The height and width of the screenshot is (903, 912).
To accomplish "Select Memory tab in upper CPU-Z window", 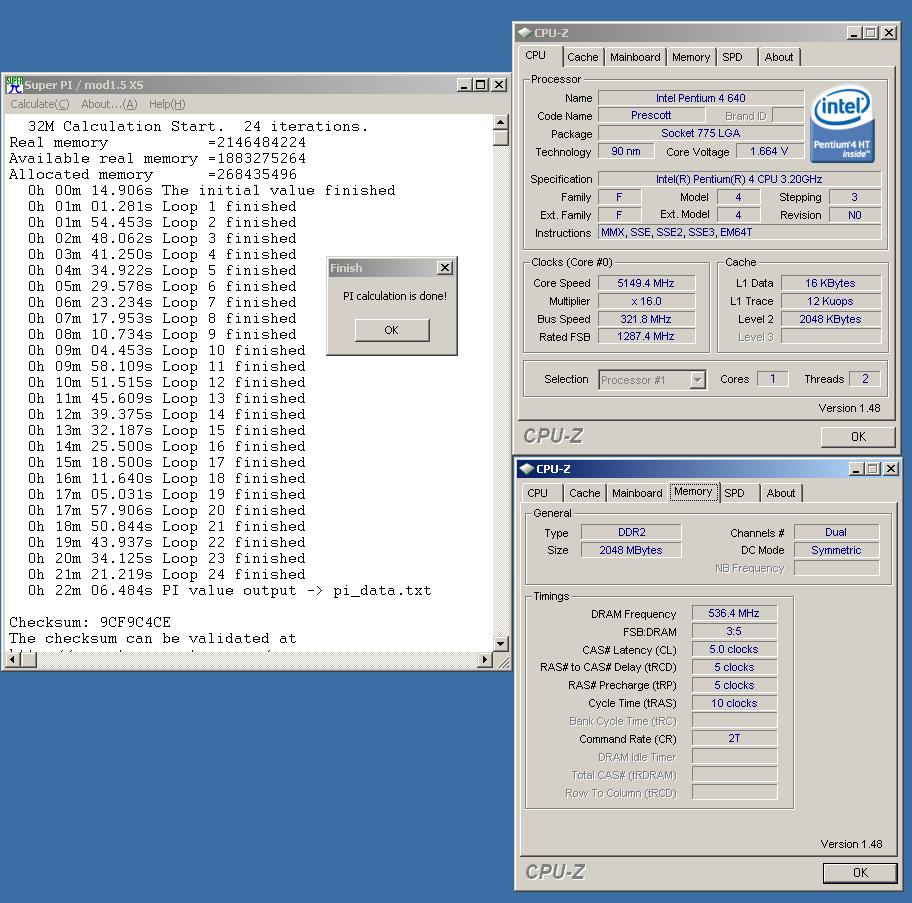I will click(691, 57).
